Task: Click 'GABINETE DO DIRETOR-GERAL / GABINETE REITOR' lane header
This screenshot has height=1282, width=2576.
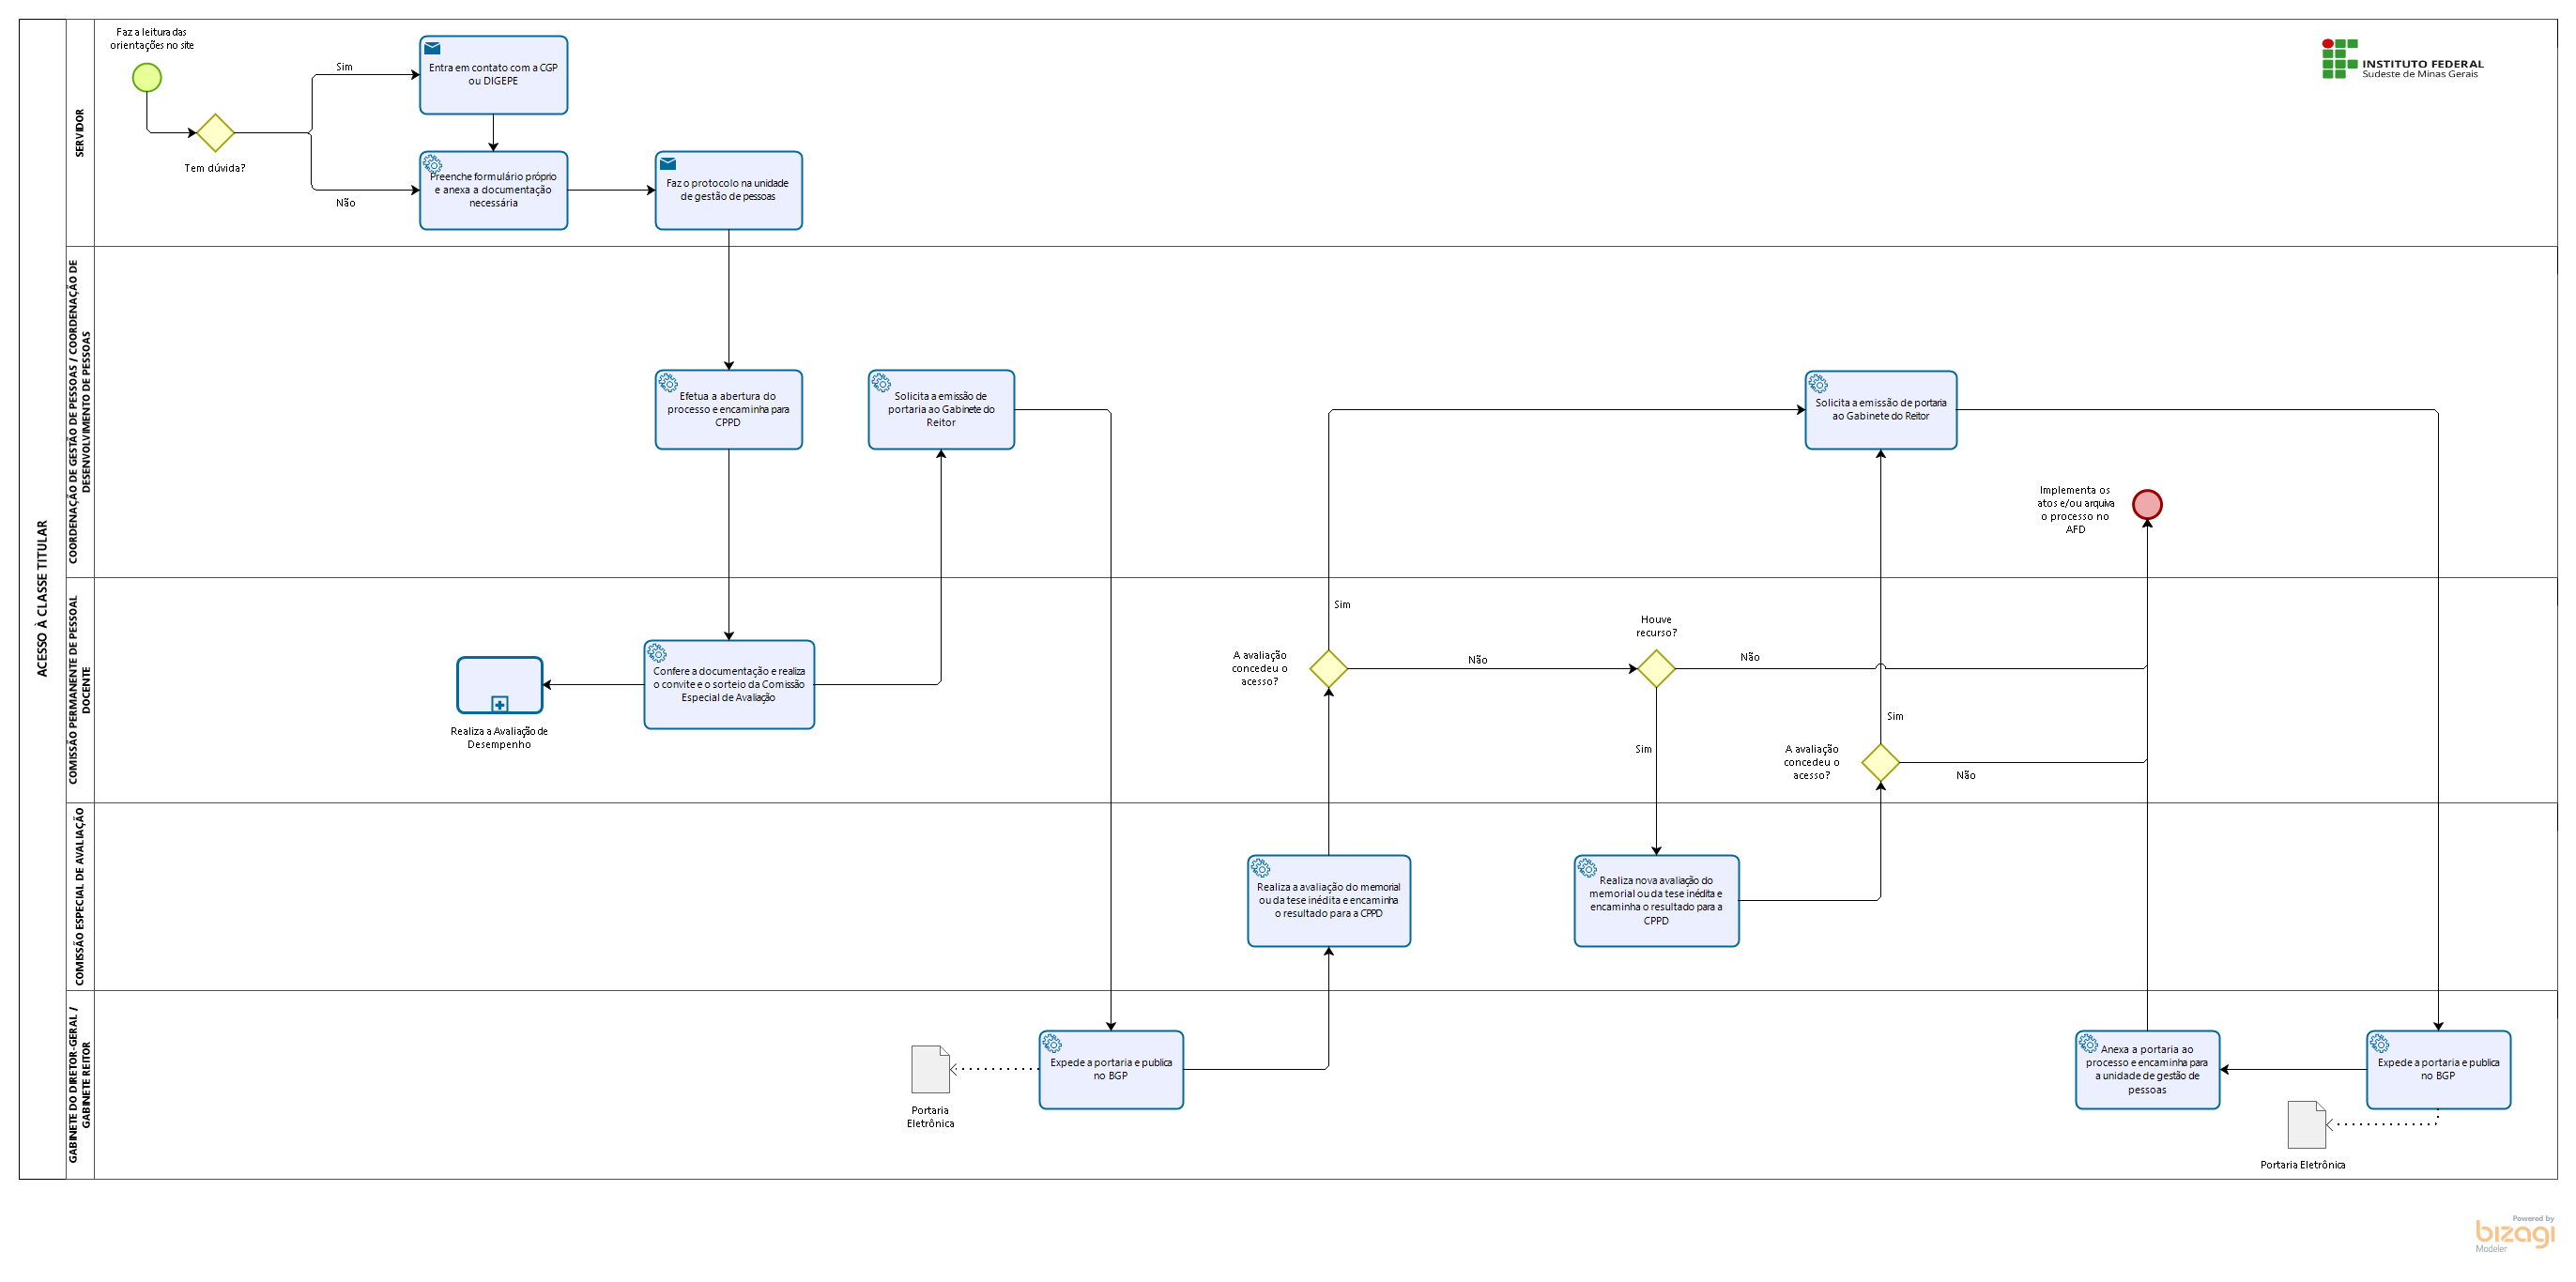Action: coord(80,1085)
